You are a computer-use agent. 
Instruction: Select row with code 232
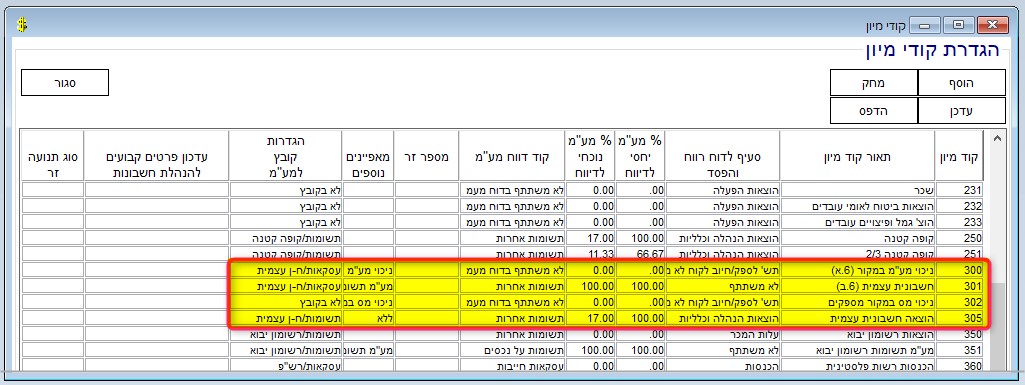pos(503,206)
